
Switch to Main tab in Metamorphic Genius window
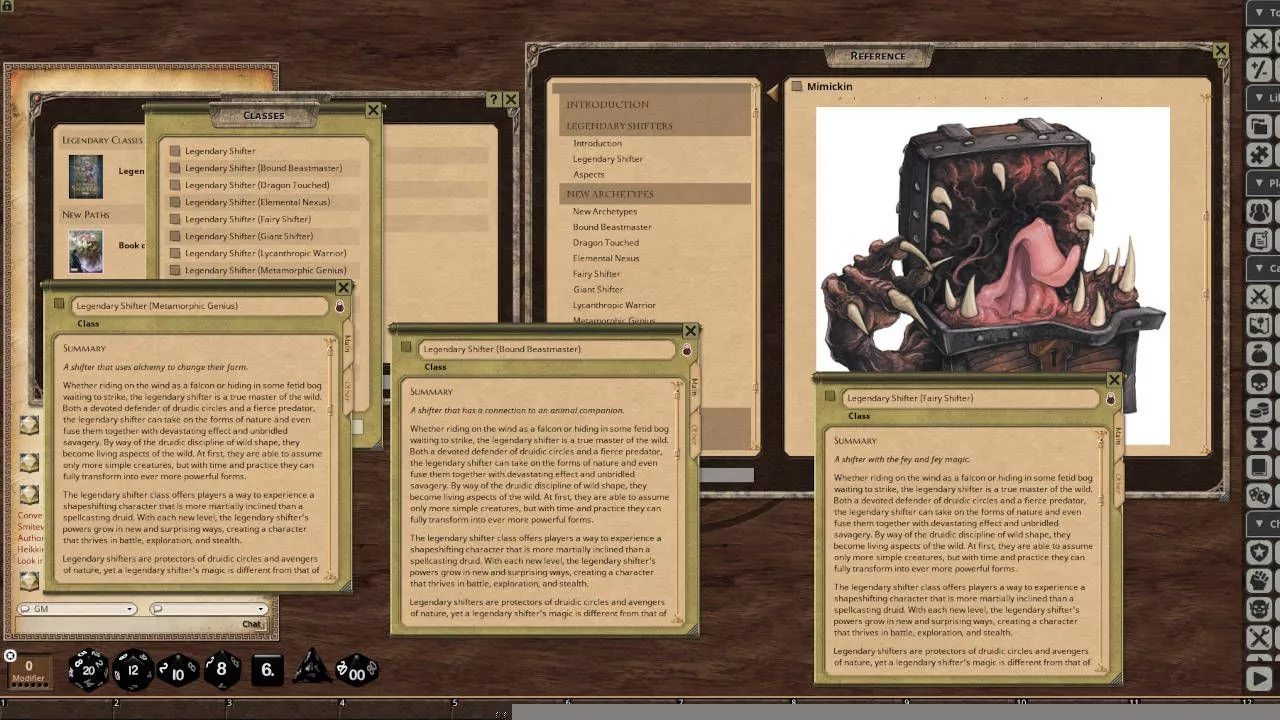click(347, 345)
